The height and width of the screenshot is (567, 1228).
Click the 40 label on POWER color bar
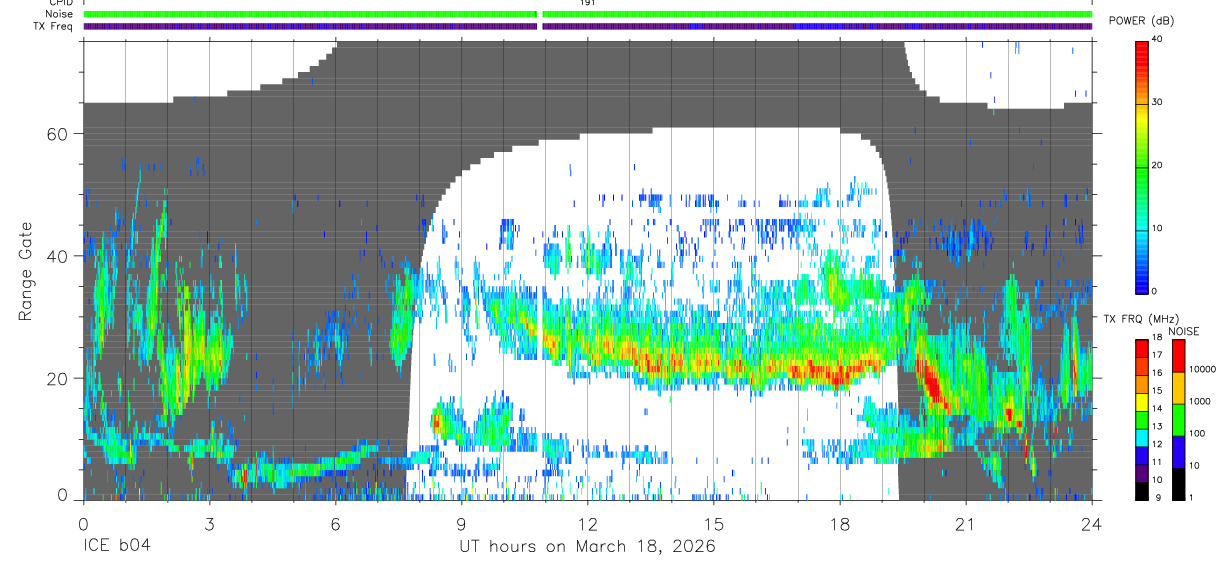tap(1157, 38)
